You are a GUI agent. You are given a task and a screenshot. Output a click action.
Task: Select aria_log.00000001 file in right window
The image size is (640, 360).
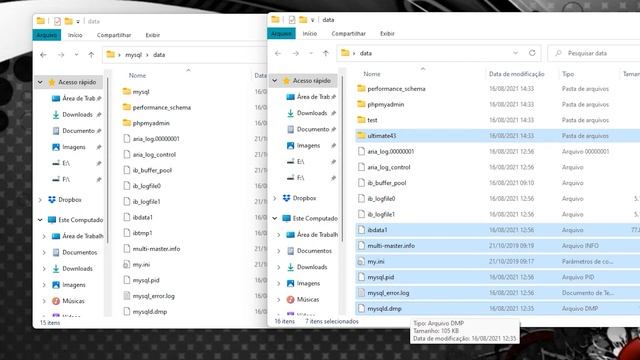pyautogui.click(x=497, y=151)
